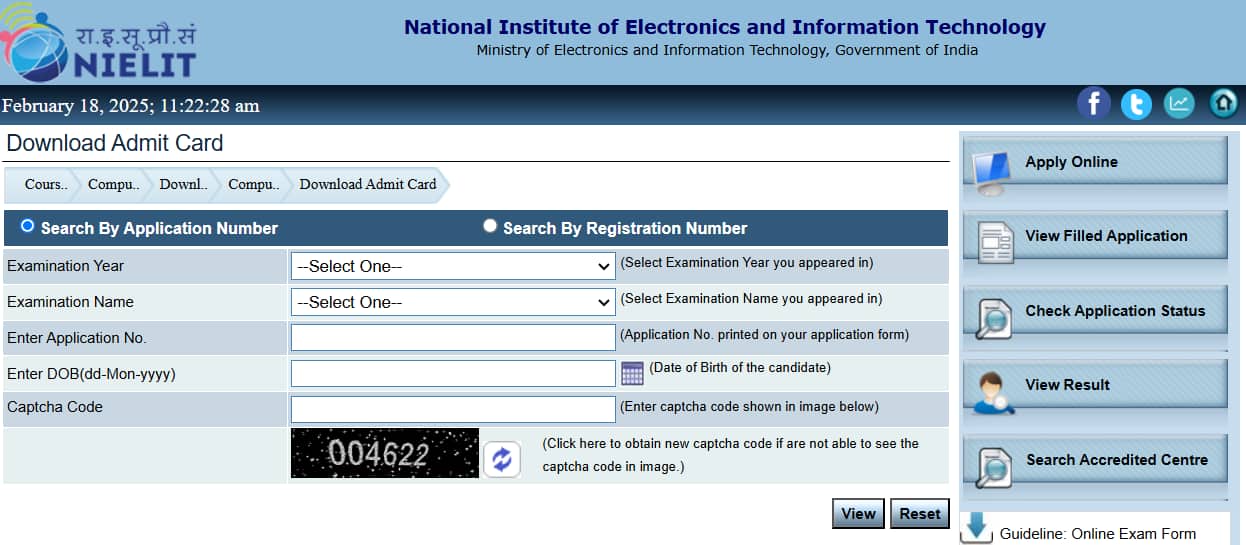Click the Reset button
The height and width of the screenshot is (545, 1246).
coord(919,513)
